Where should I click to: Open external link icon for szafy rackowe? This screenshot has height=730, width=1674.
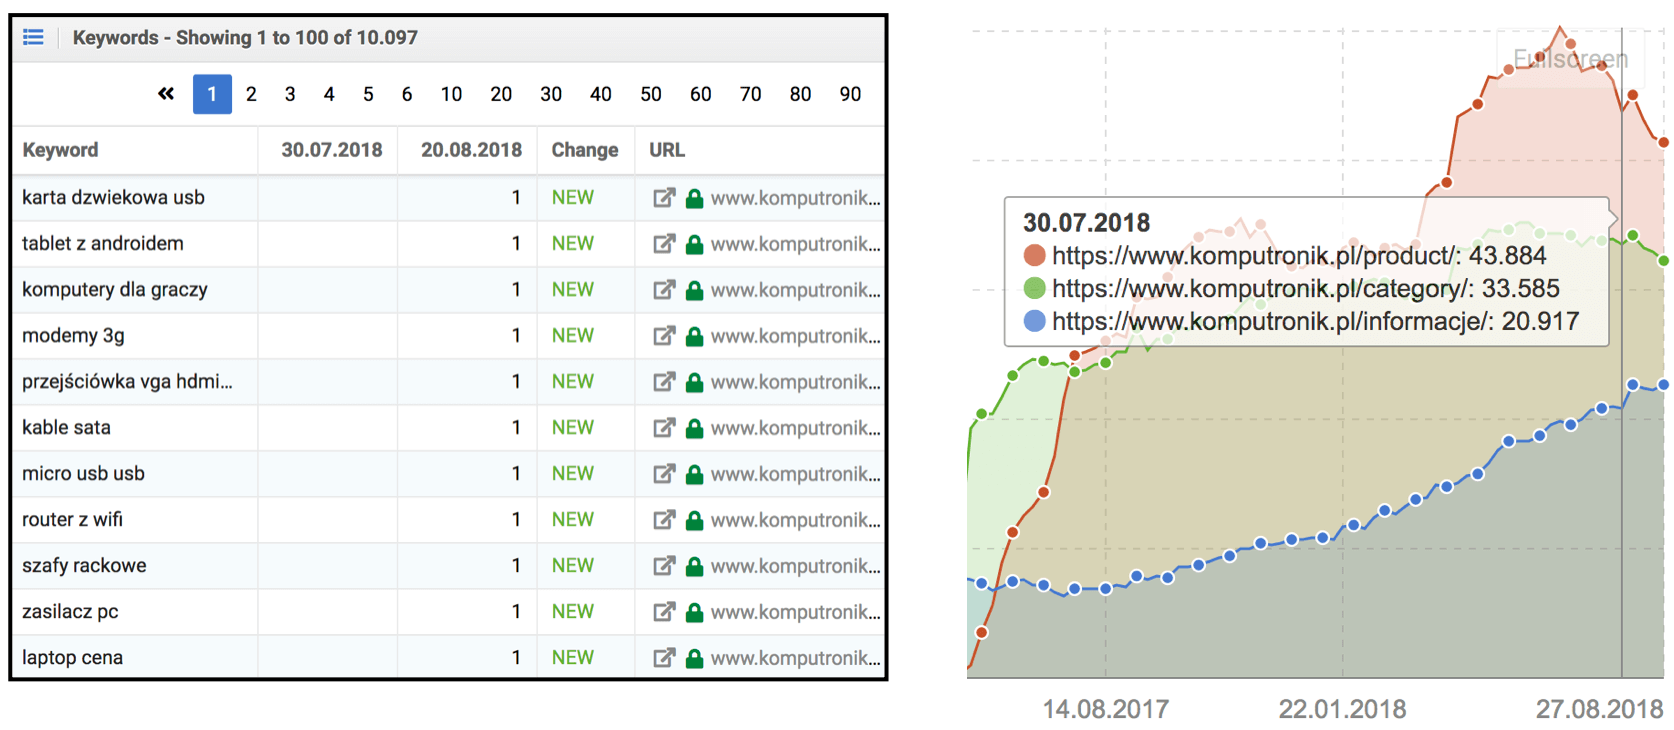pyautogui.click(x=664, y=566)
